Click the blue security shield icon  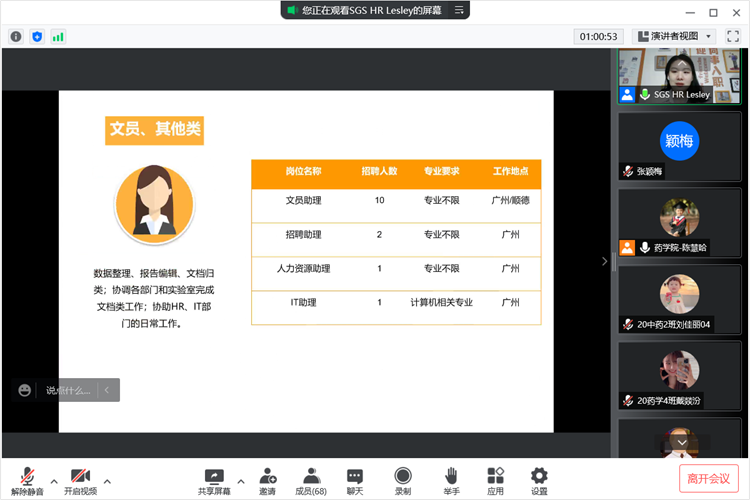[x=37, y=36]
